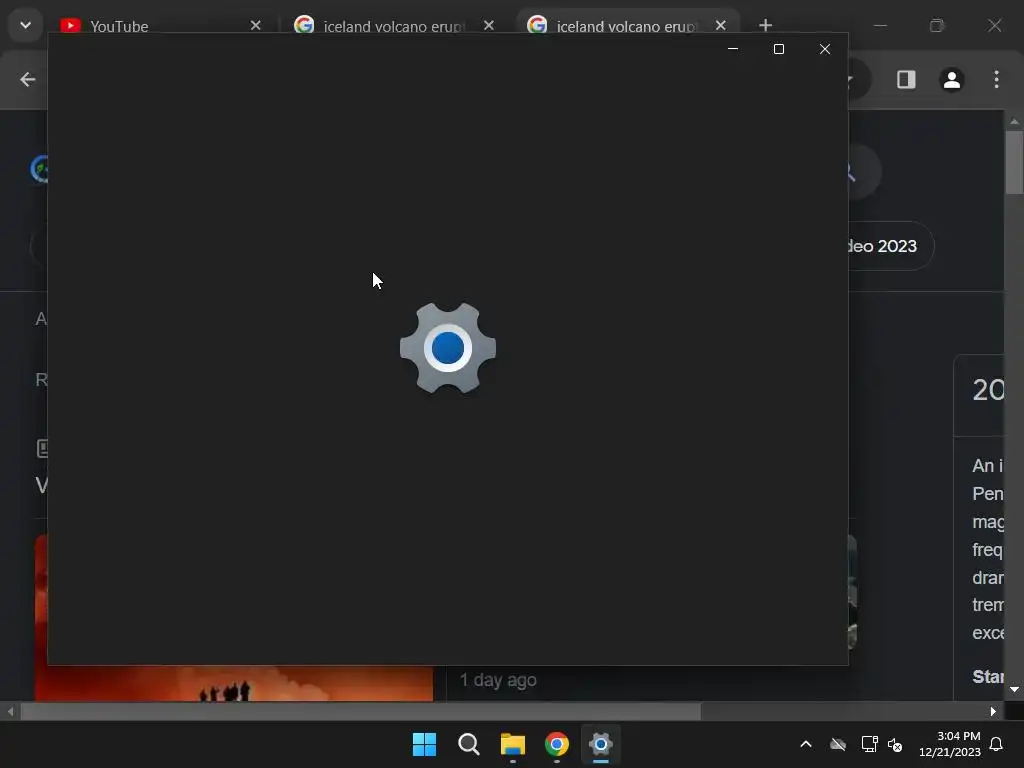Go back in Chrome browser

[27, 80]
